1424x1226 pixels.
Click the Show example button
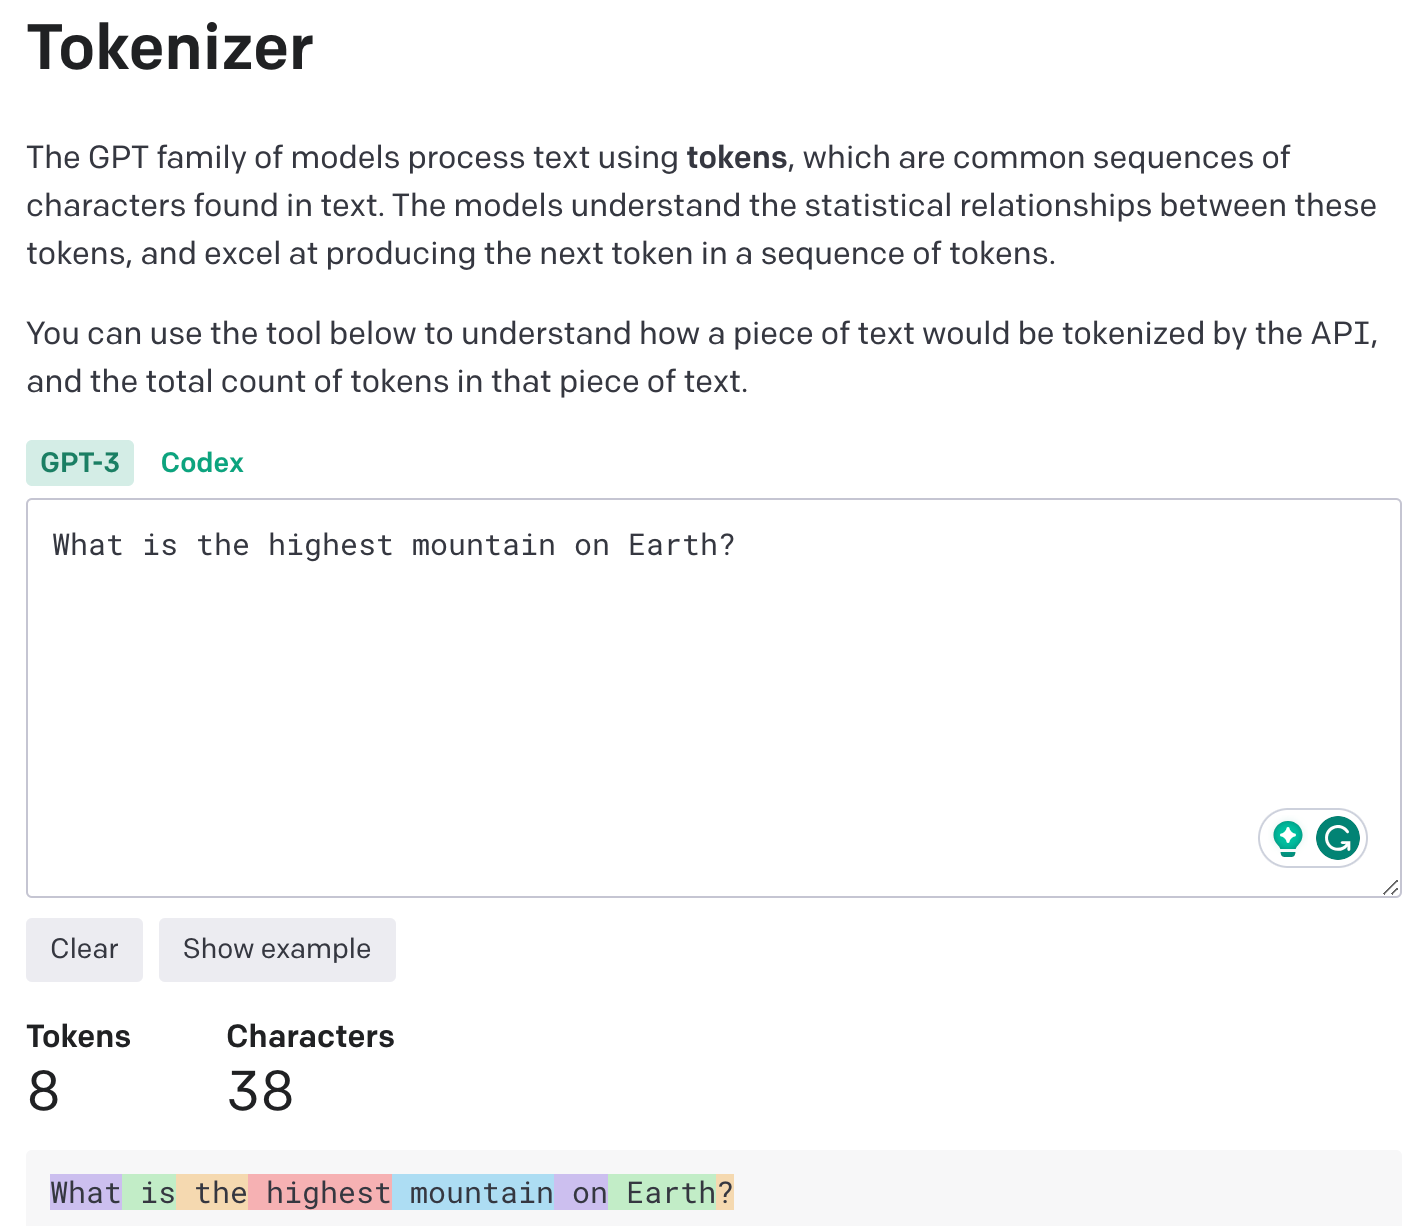(x=277, y=949)
